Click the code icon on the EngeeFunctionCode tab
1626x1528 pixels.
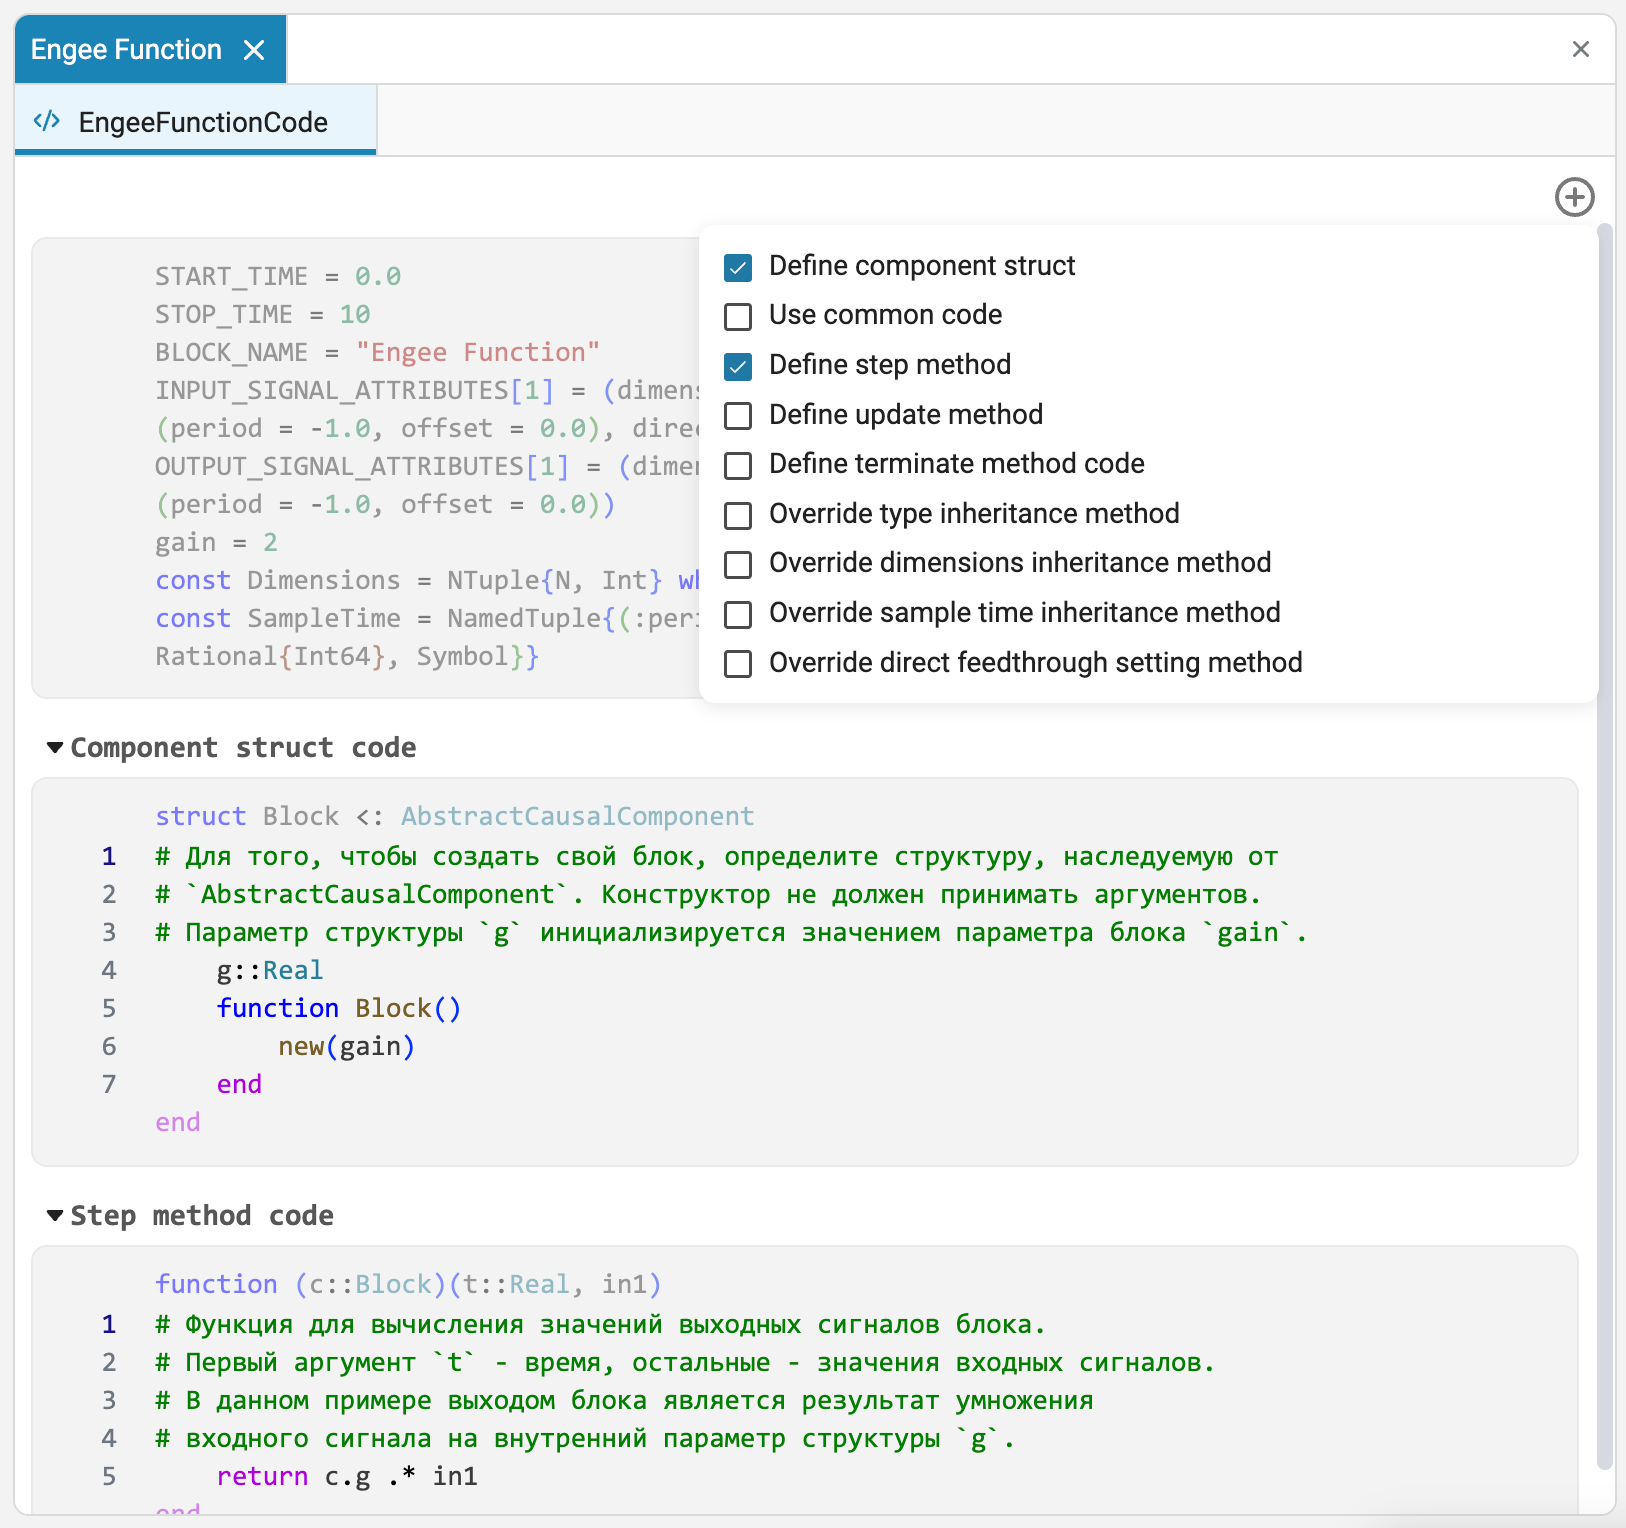coord(46,122)
